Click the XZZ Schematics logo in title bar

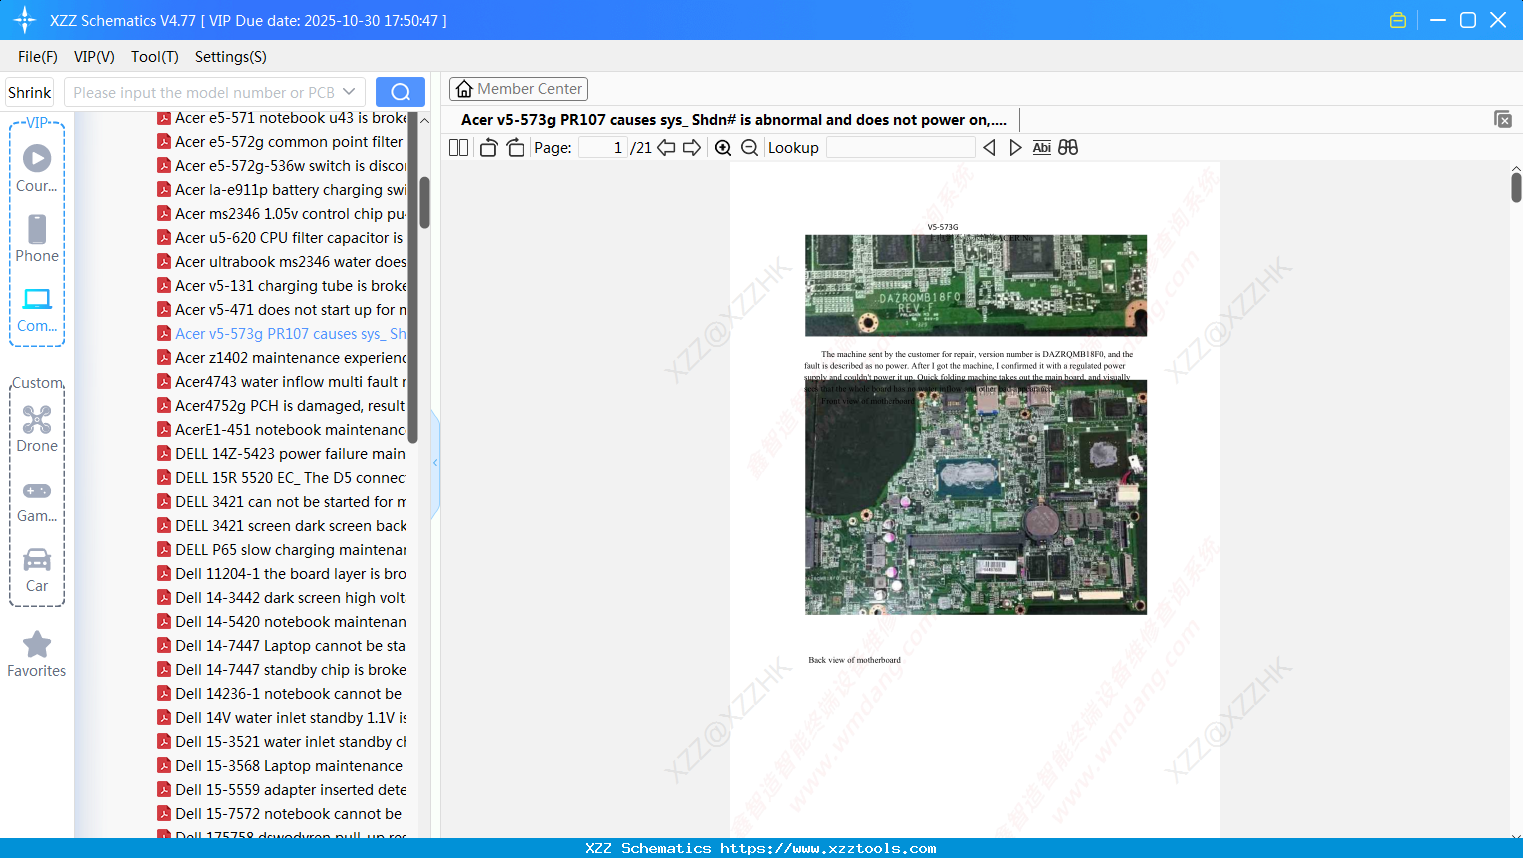(x=25, y=20)
